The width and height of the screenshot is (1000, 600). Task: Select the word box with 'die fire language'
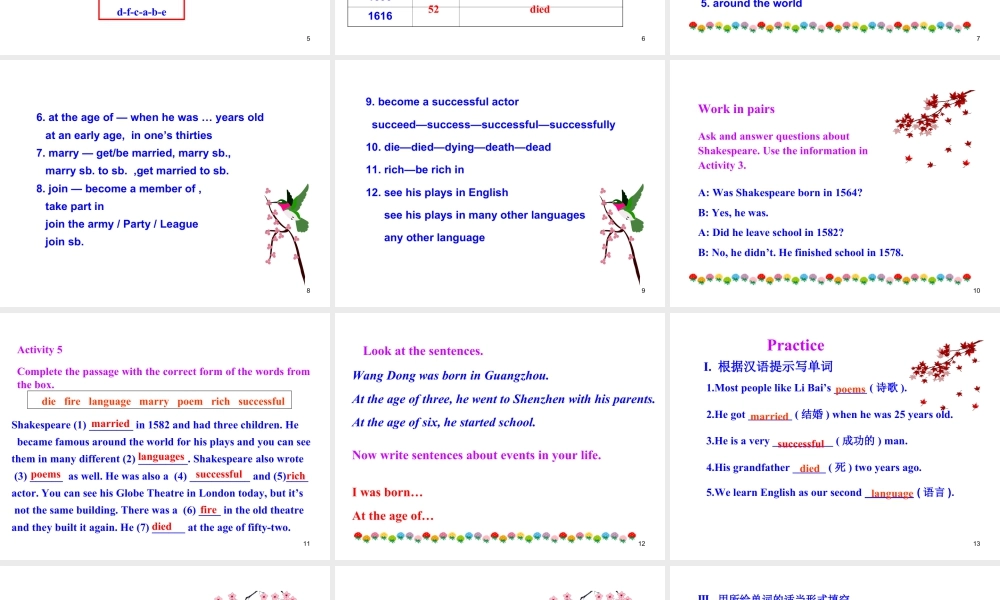[164, 401]
